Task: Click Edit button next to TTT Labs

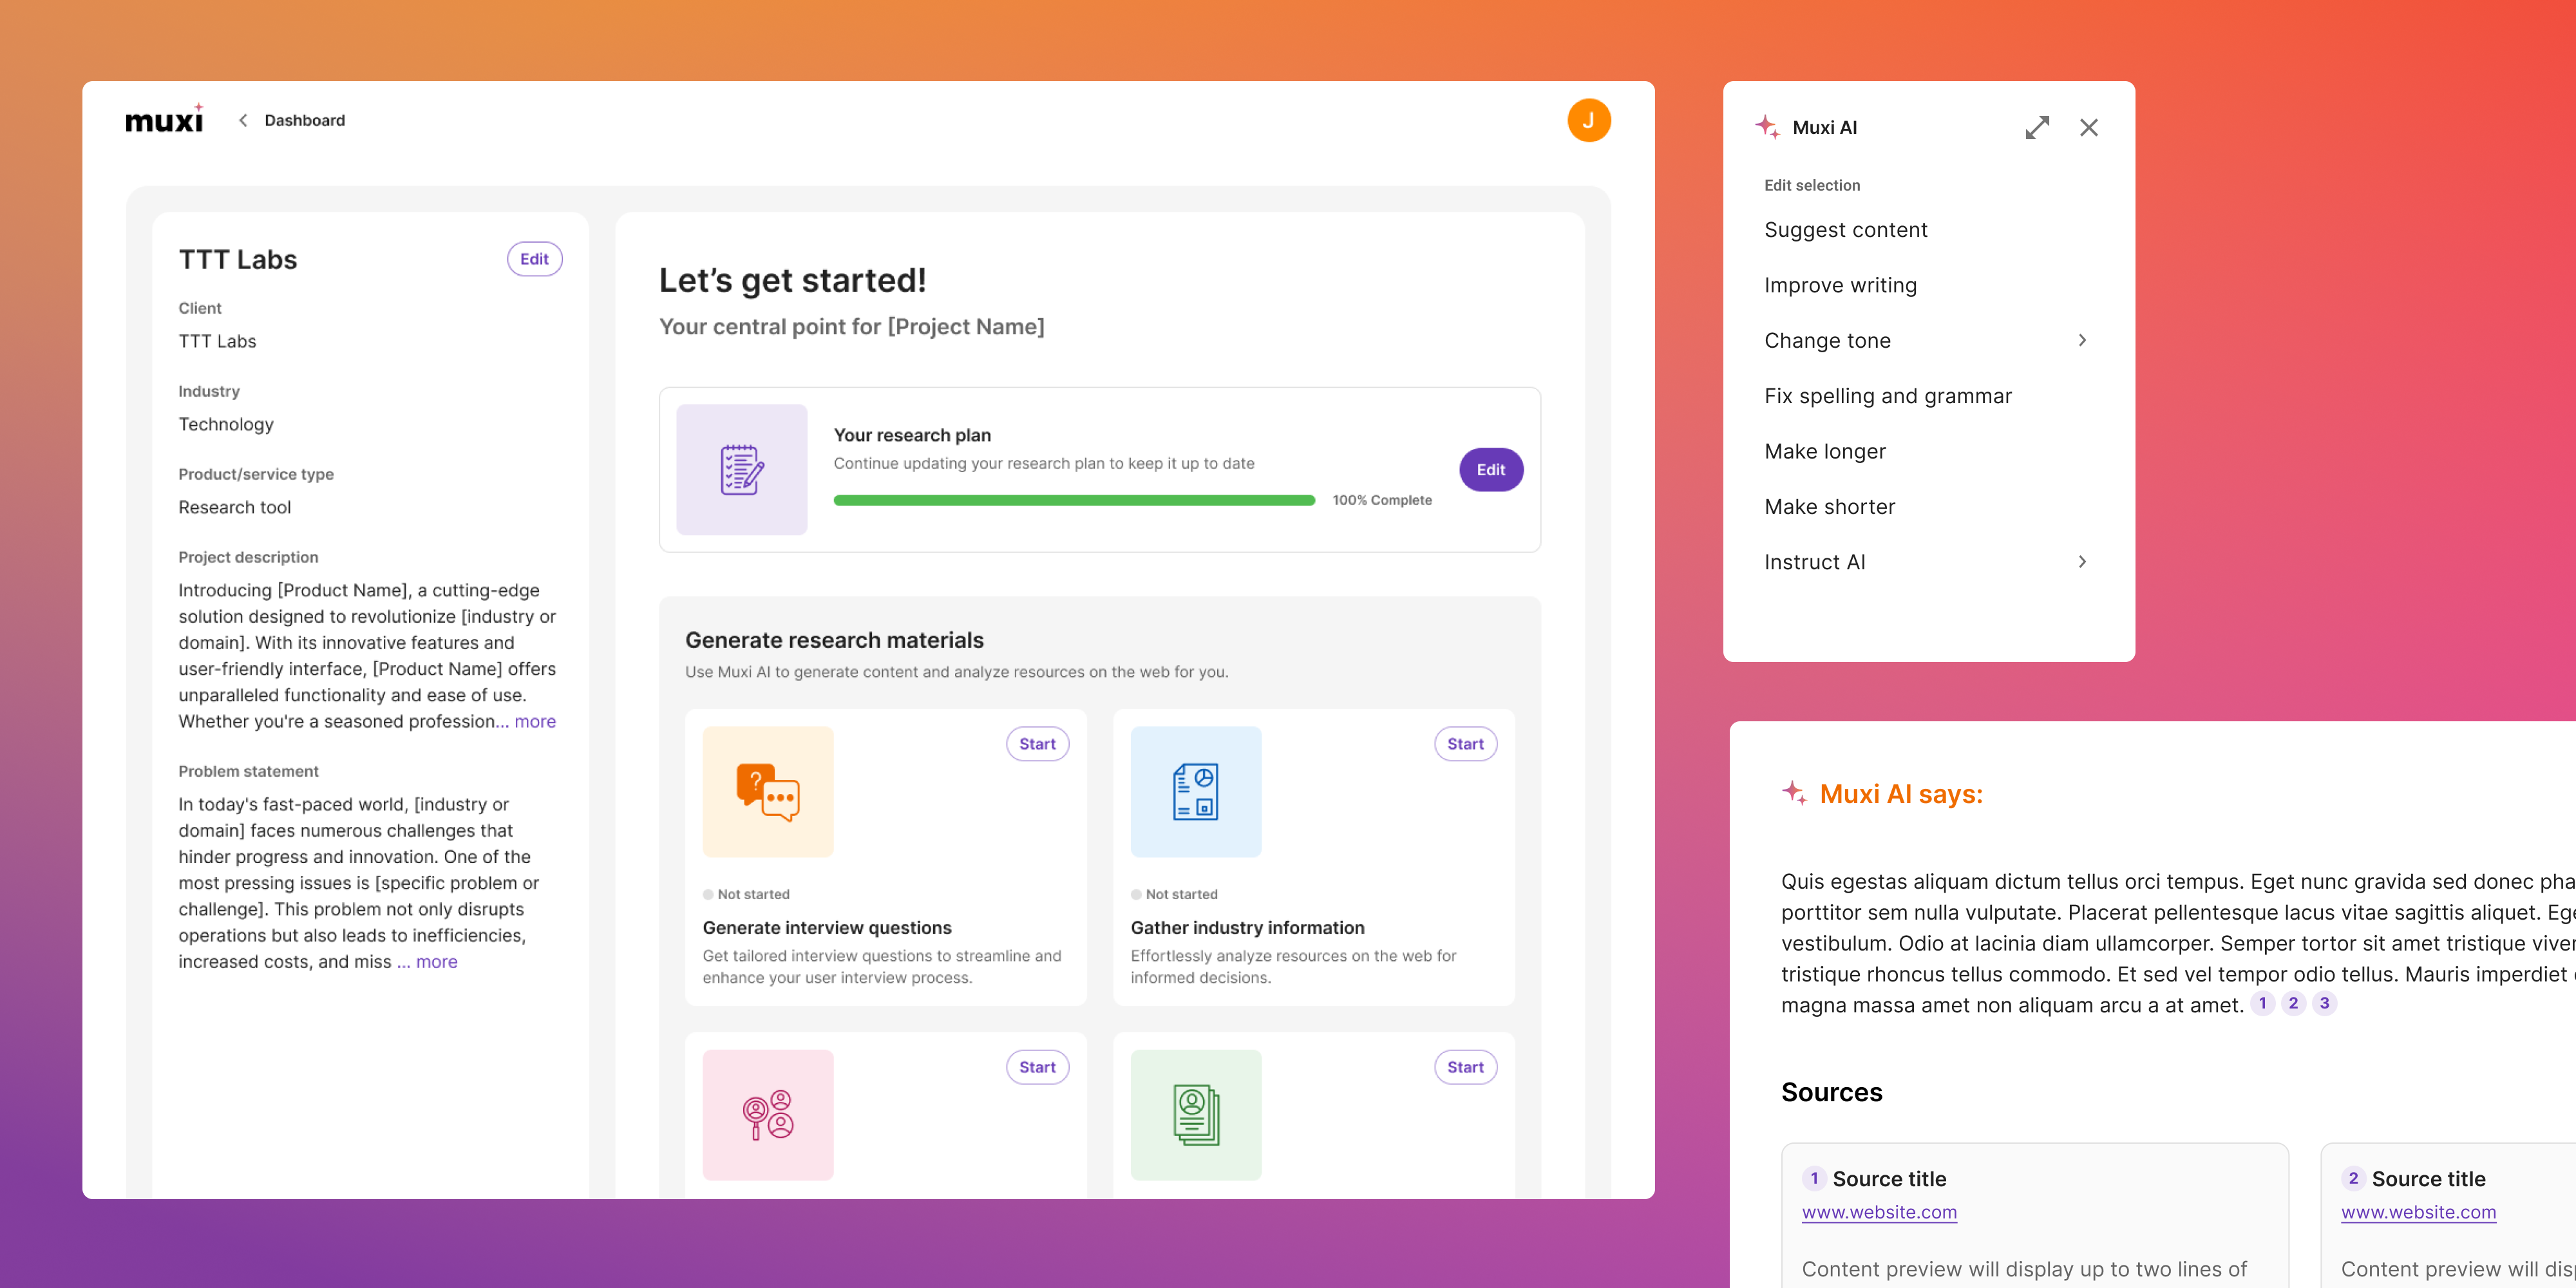Action: (534, 259)
